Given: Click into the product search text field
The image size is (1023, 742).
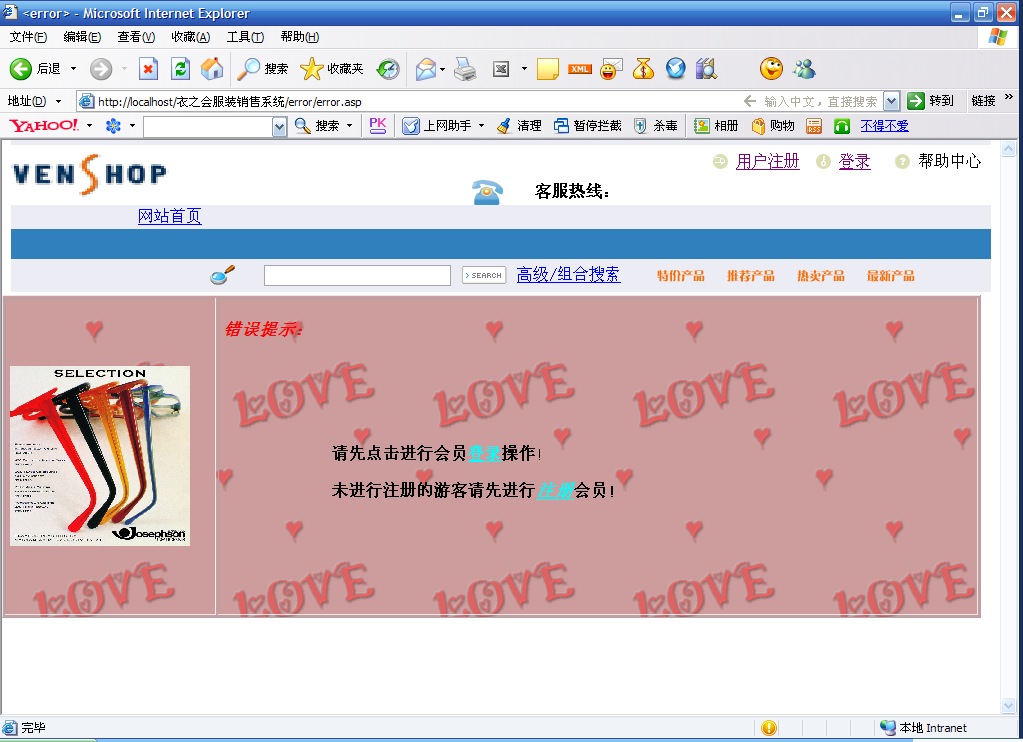Looking at the screenshot, I should pyautogui.click(x=357, y=275).
